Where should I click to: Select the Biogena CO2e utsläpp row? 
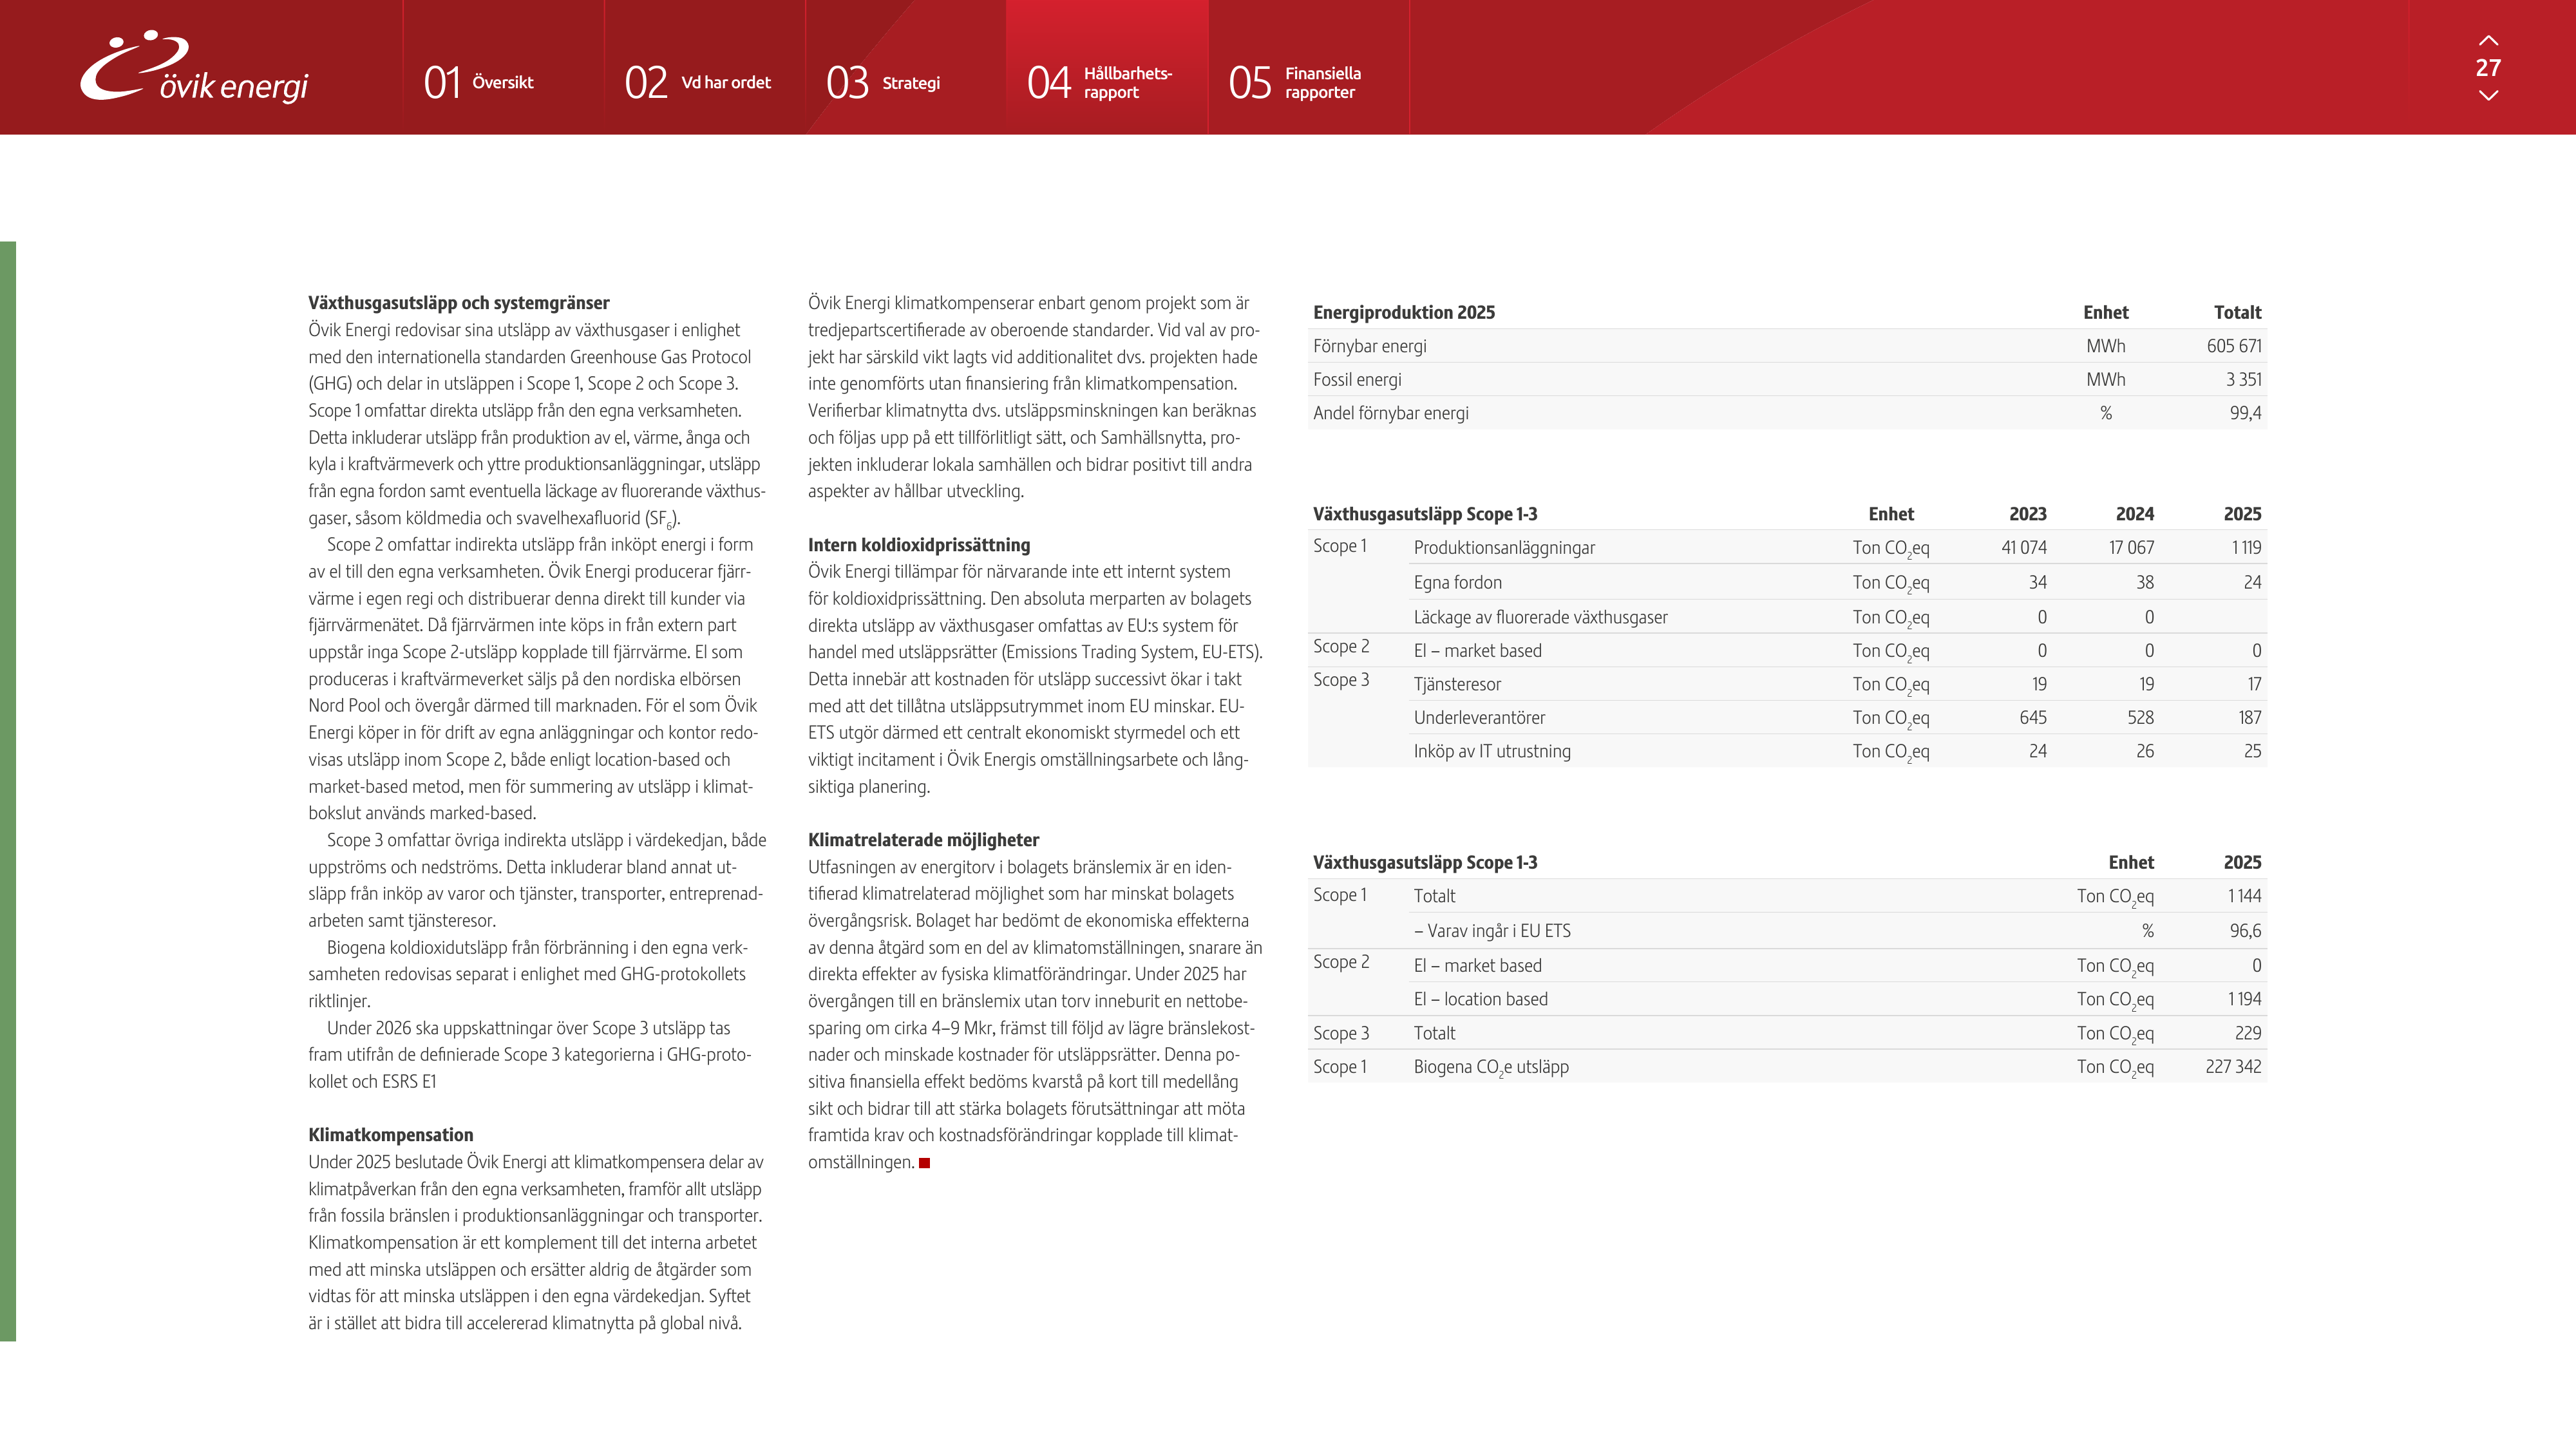(x=1787, y=1067)
